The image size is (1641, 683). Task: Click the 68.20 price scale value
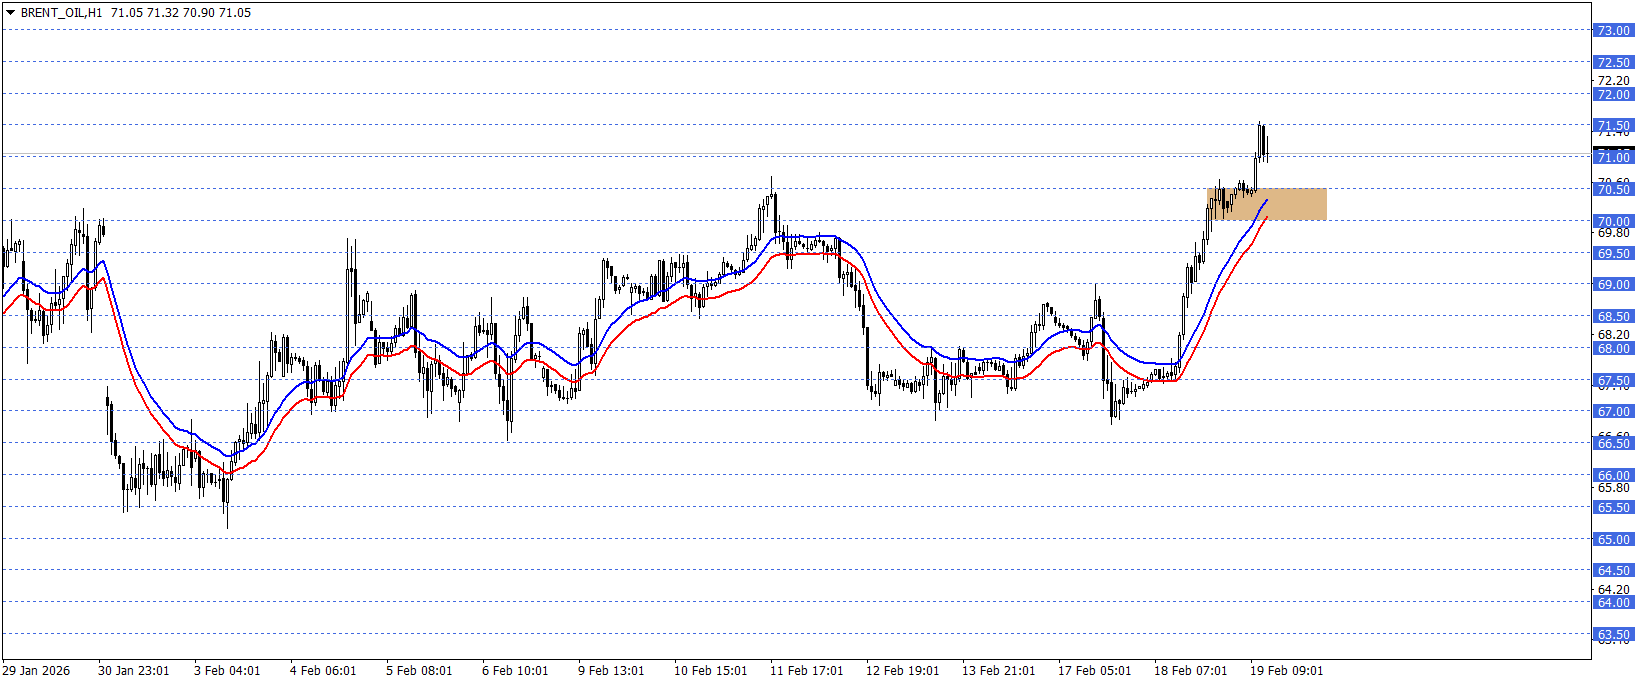pos(1613,334)
